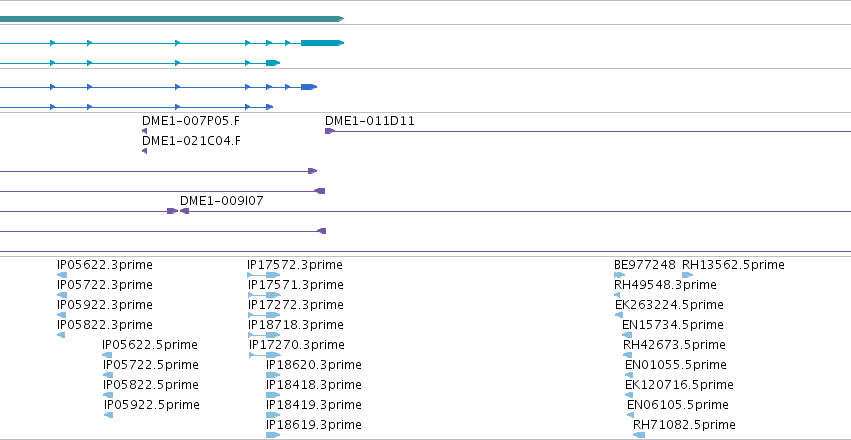Select the DME1-021C04.F feature label
The width and height of the screenshot is (851, 440).
tap(191, 141)
